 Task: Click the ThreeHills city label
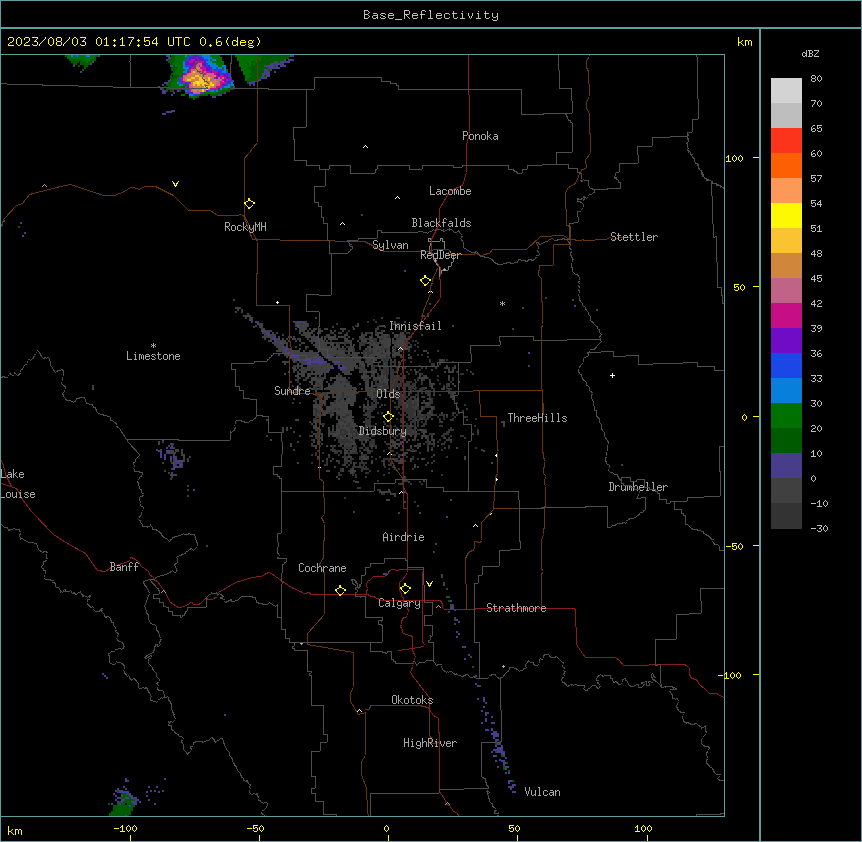(x=537, y=418)
